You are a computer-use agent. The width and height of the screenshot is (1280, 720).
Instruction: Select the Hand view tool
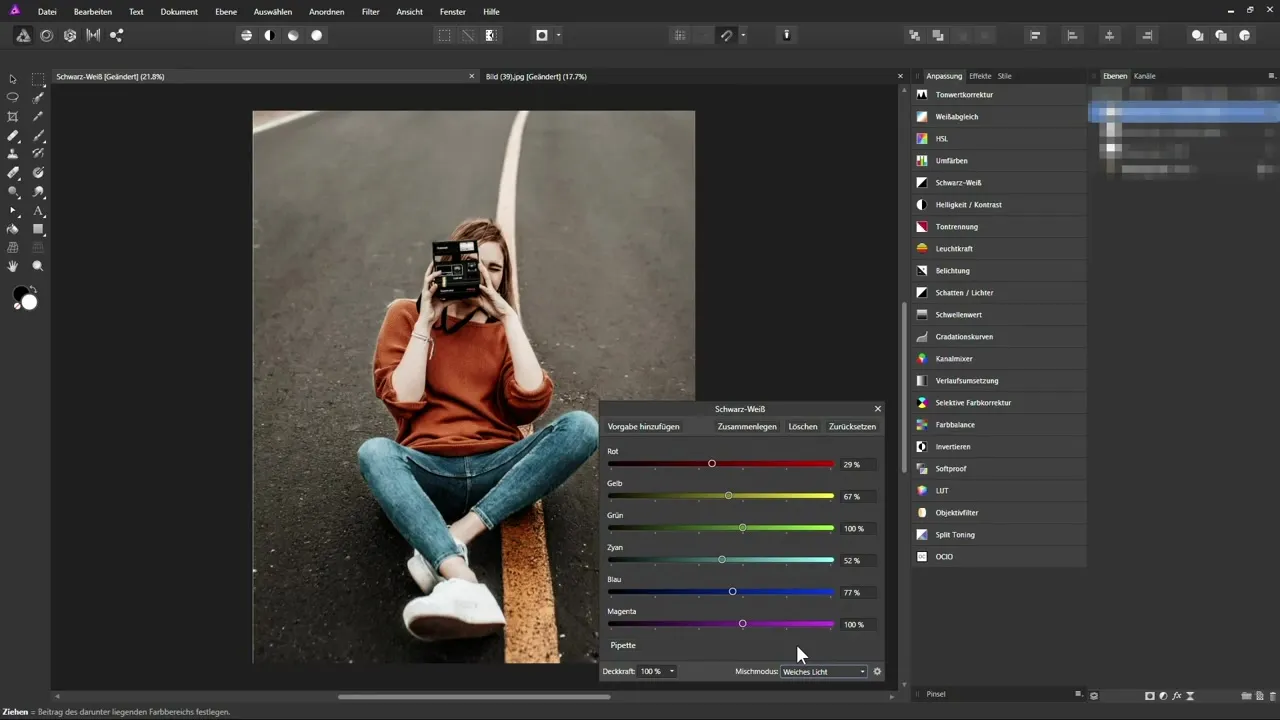[x=13, y=267]
